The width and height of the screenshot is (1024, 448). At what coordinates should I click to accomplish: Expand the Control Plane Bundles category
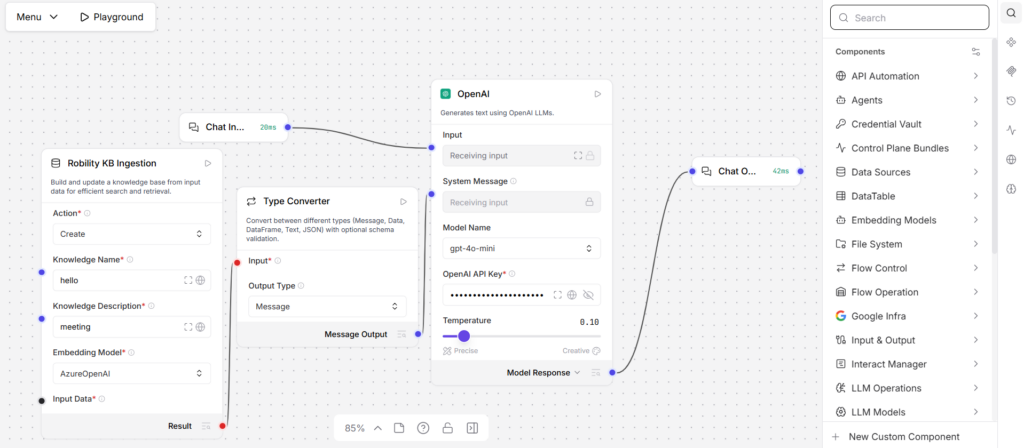tap(908, 148)
